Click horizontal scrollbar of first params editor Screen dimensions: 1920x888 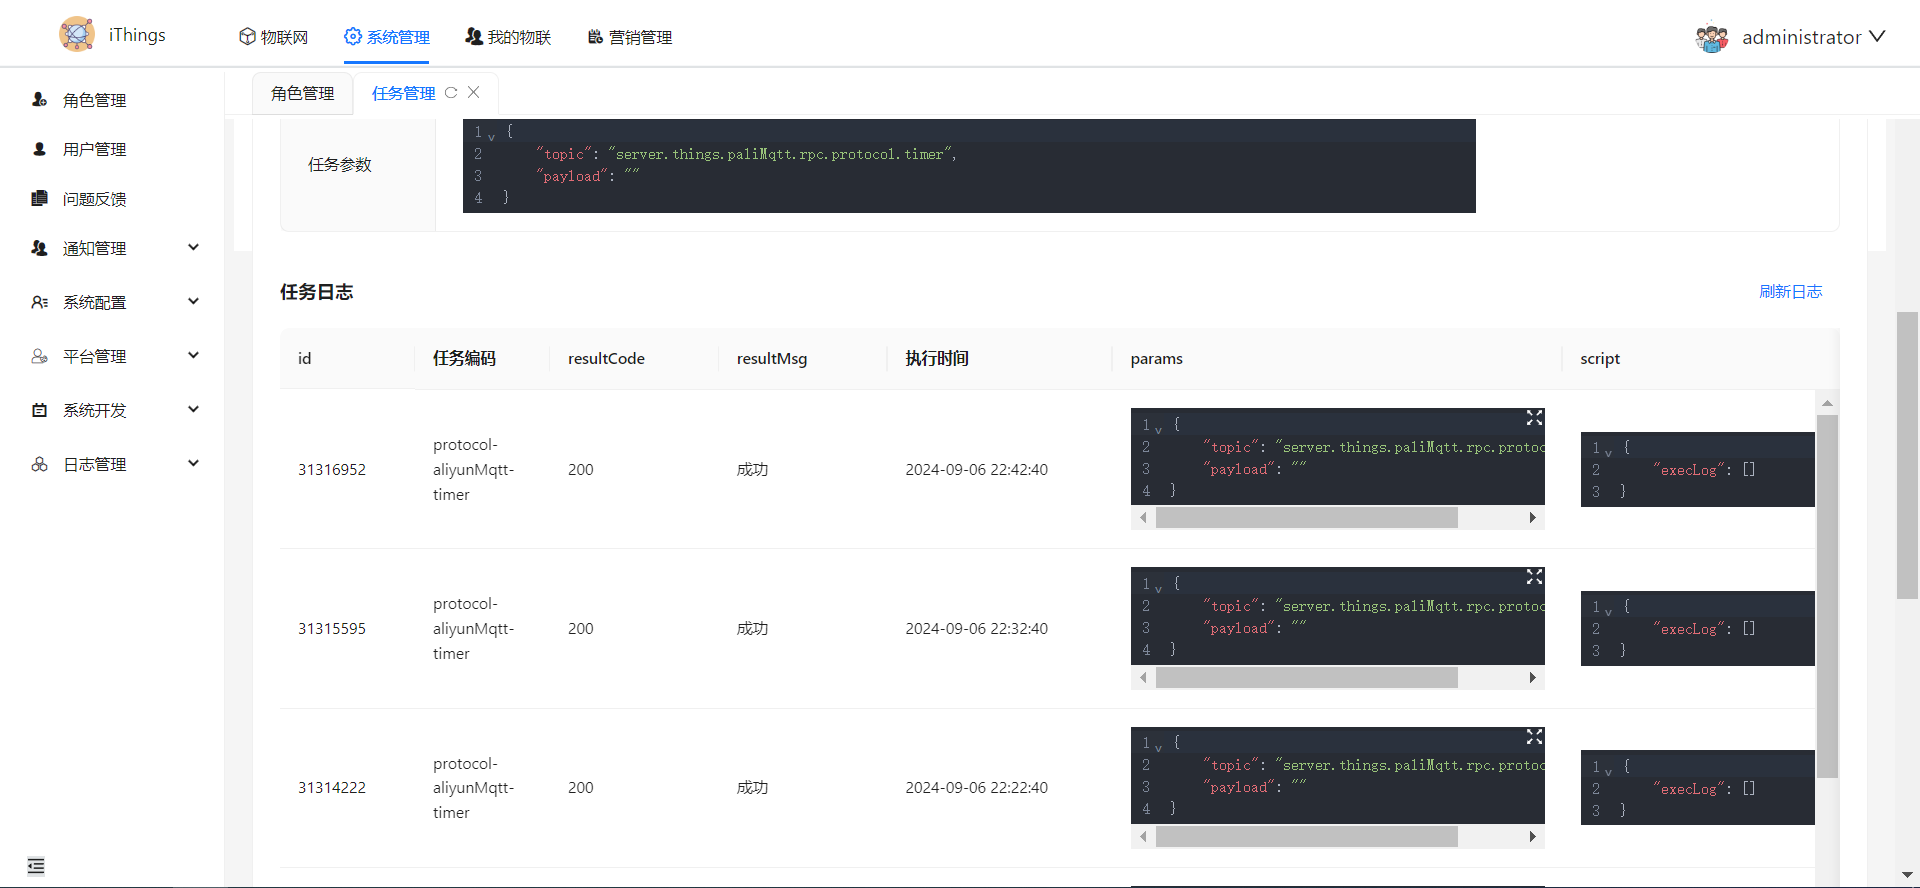[1306, 518]
